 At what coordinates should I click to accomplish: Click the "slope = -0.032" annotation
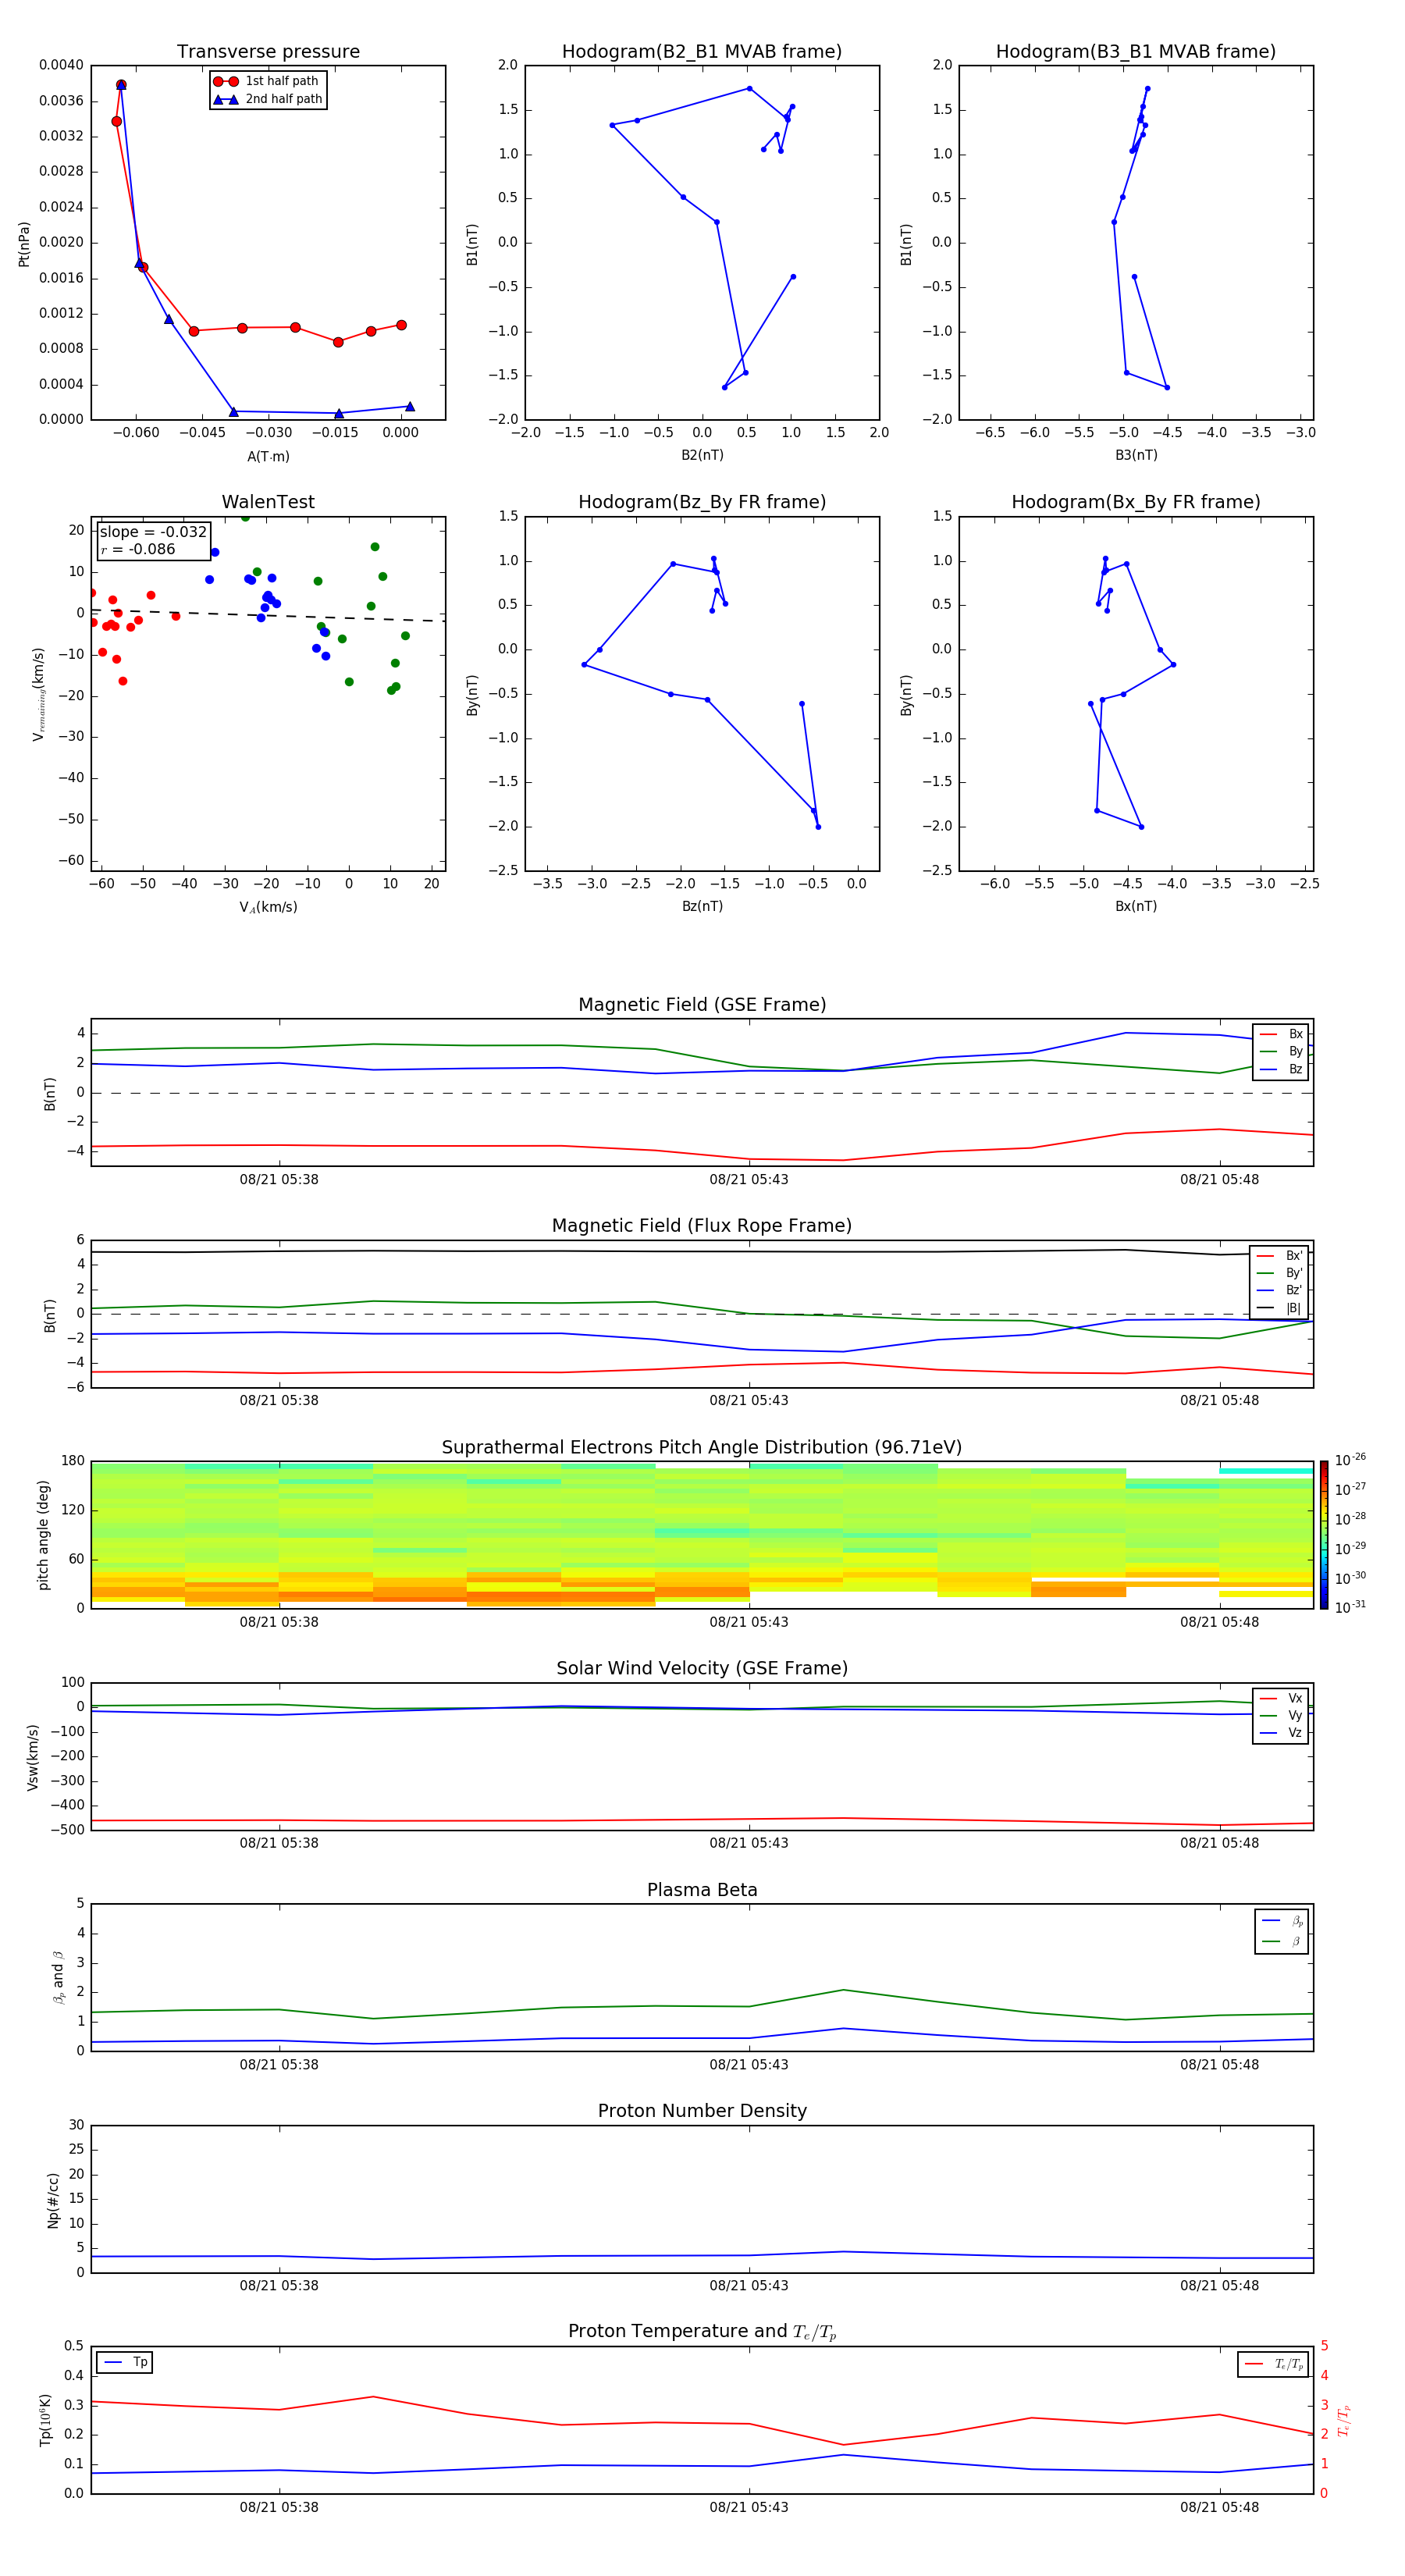153,532
